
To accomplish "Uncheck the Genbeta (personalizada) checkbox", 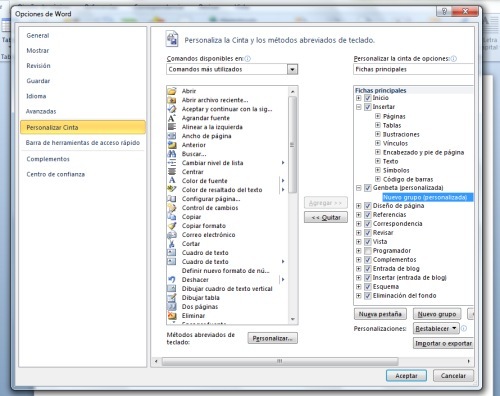I will click(368, 188).
